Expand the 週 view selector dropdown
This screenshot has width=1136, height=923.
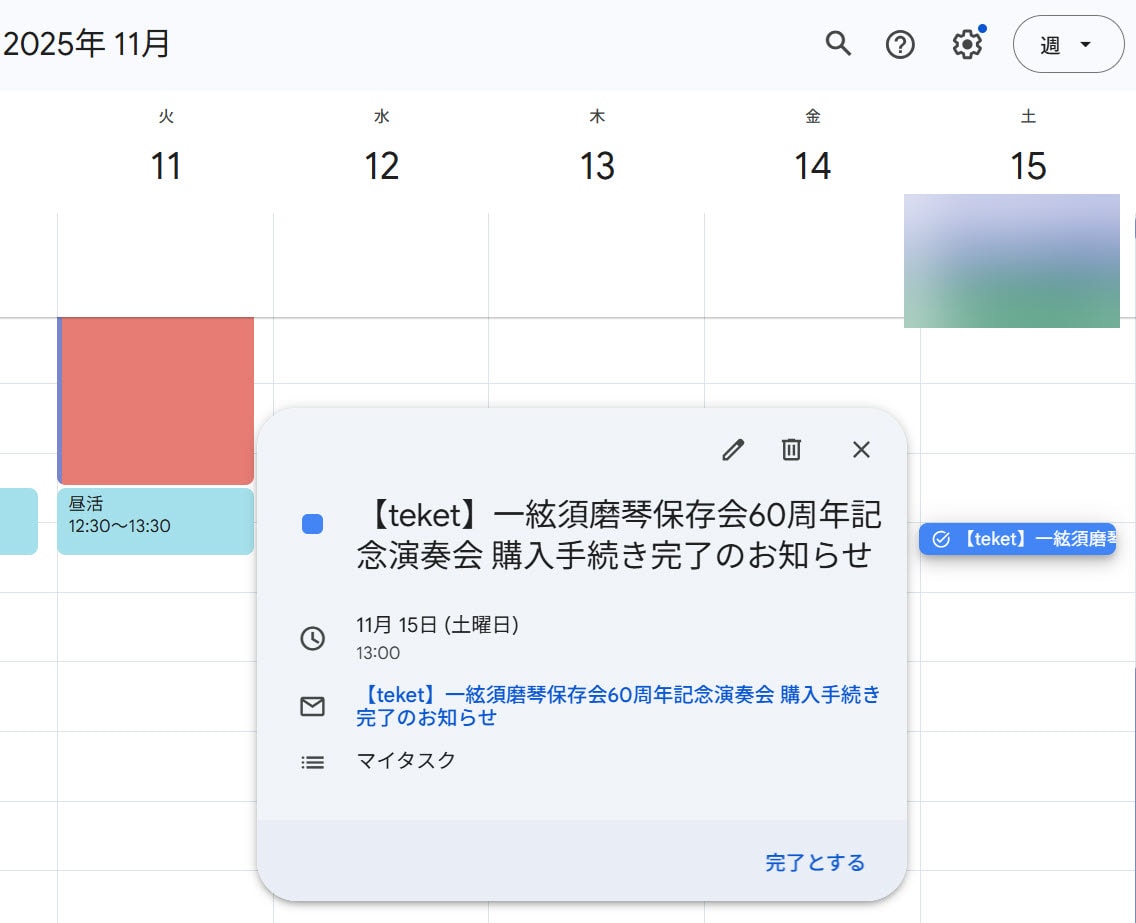[x=1068, y=45]
